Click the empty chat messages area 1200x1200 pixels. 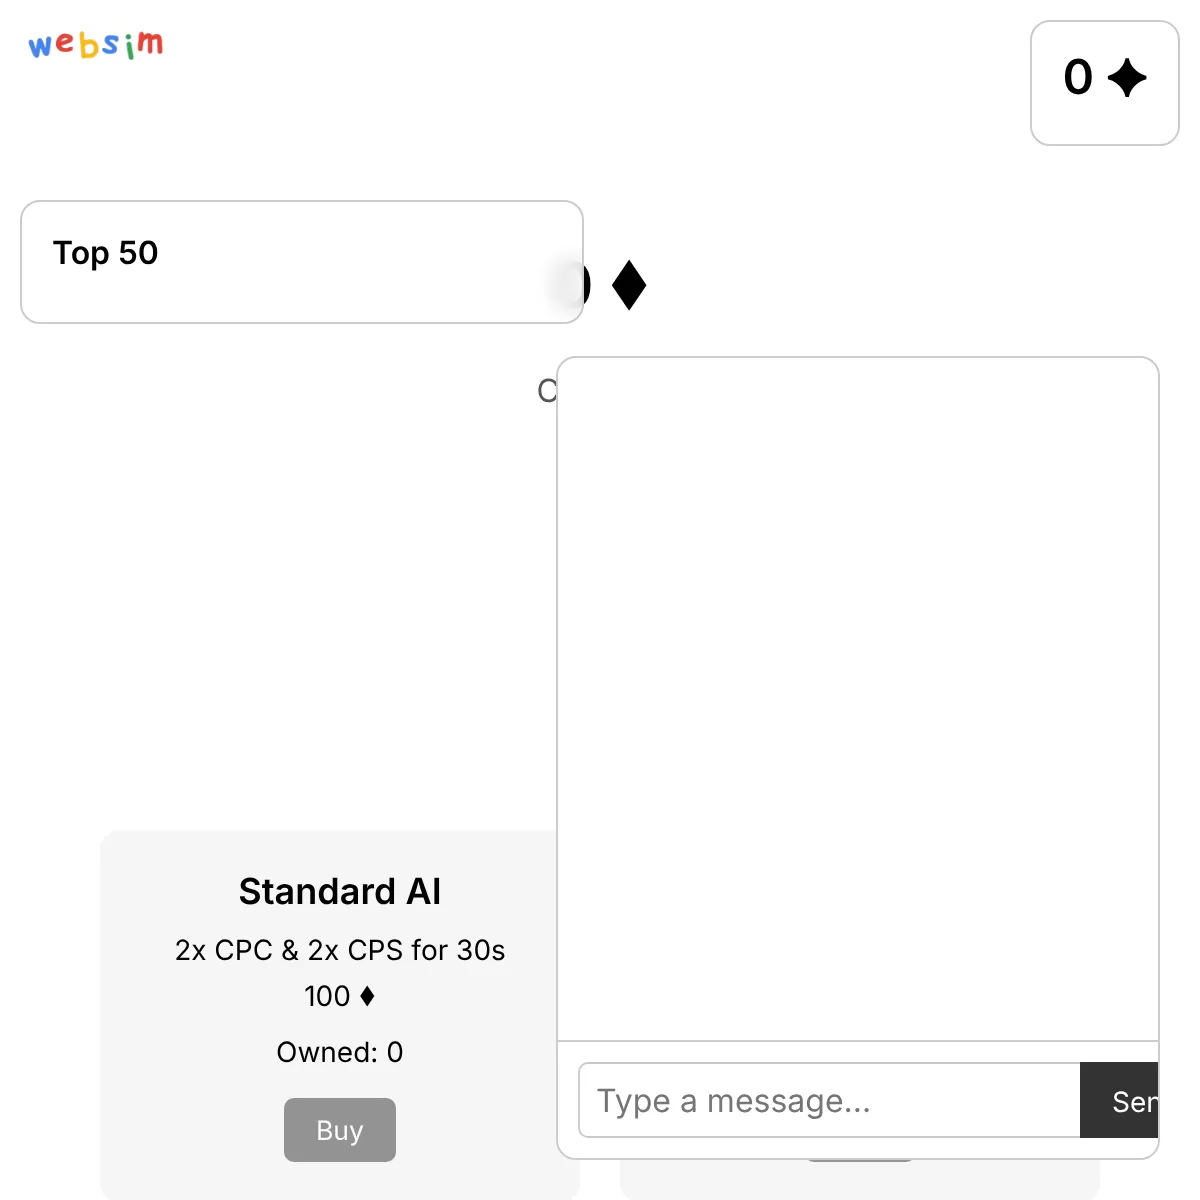(858, 700)
